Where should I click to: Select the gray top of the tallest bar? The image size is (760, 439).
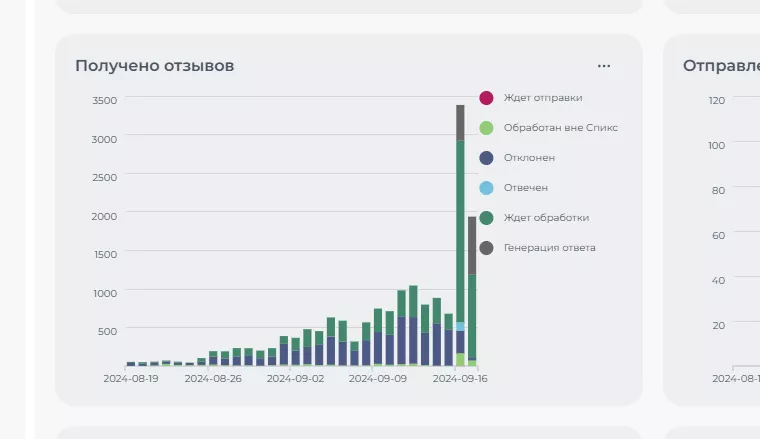click(460, 122)
